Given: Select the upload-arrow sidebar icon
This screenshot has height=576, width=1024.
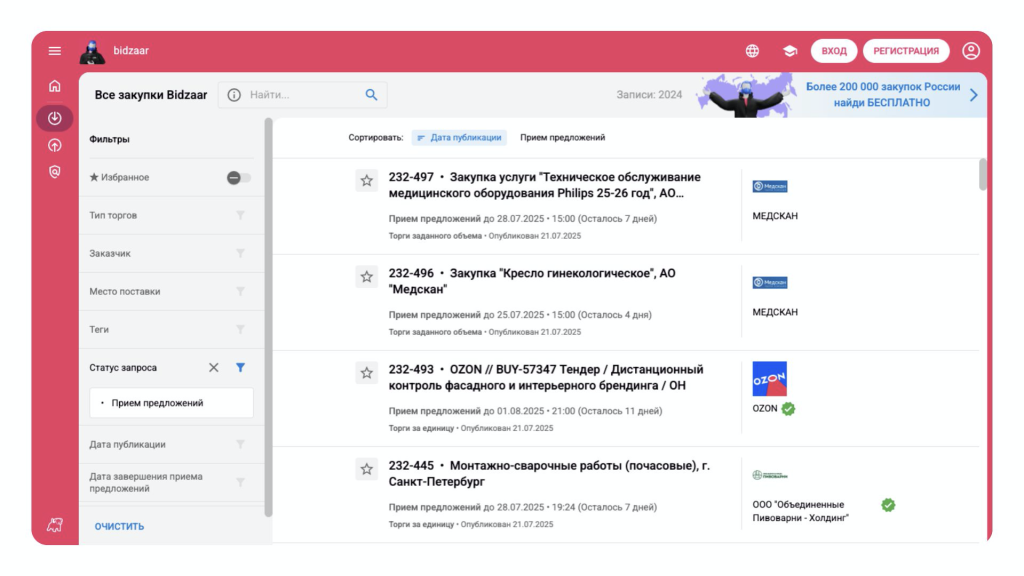Looking at the screenshot, I should pyautogui.click(x=55, y=145).
